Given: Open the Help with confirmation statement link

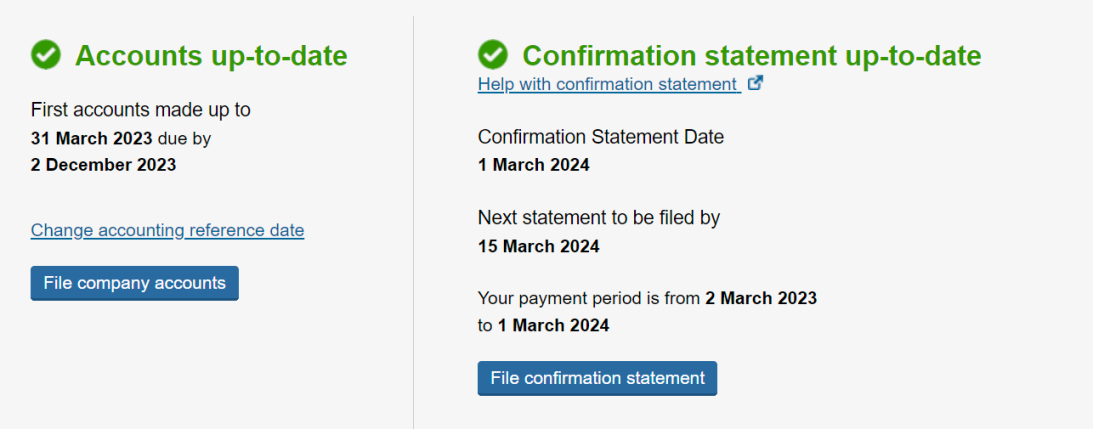Looking at the screenshot, I should click(609, 84).
